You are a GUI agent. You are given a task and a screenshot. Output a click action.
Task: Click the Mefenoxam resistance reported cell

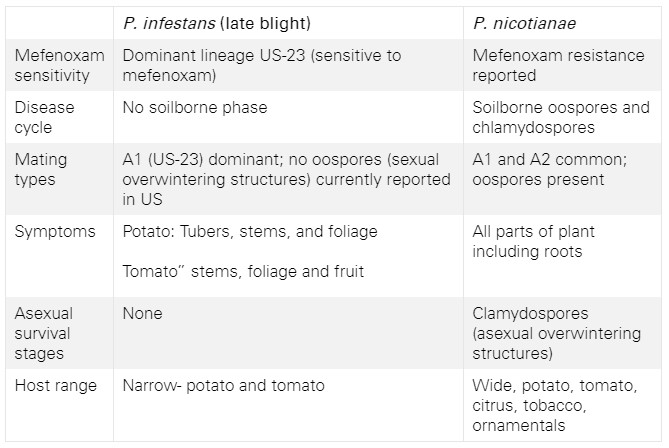[560, 66]
